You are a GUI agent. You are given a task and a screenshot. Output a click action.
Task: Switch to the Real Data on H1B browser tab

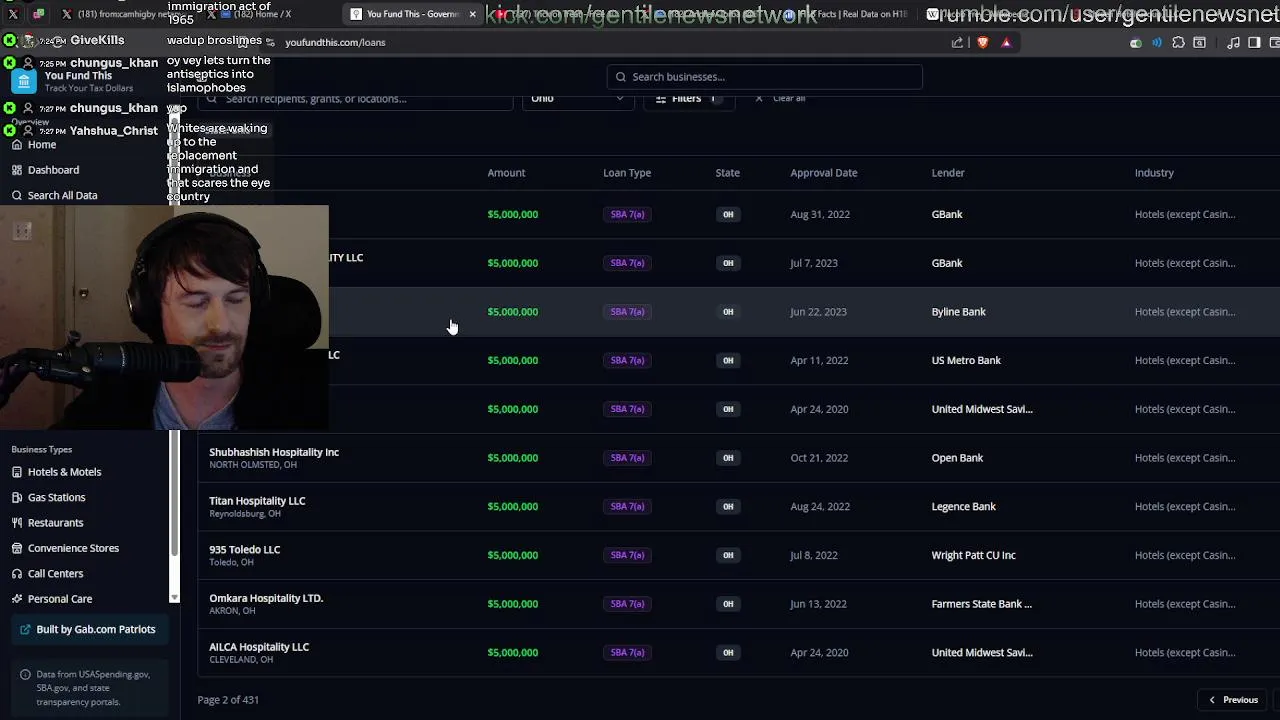[x=850, y=14]
